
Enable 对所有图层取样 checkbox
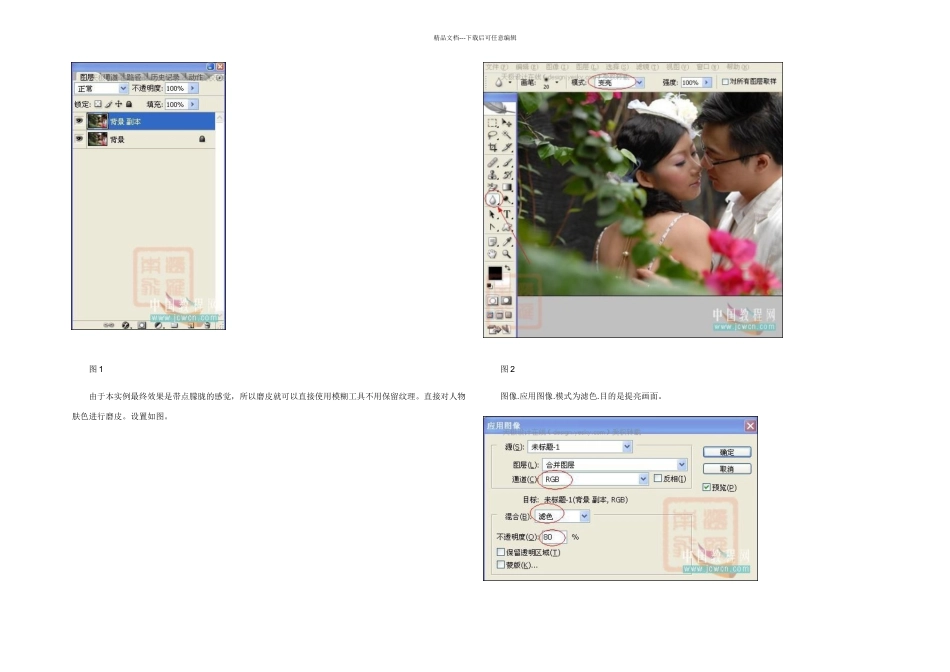click(725, 81)
